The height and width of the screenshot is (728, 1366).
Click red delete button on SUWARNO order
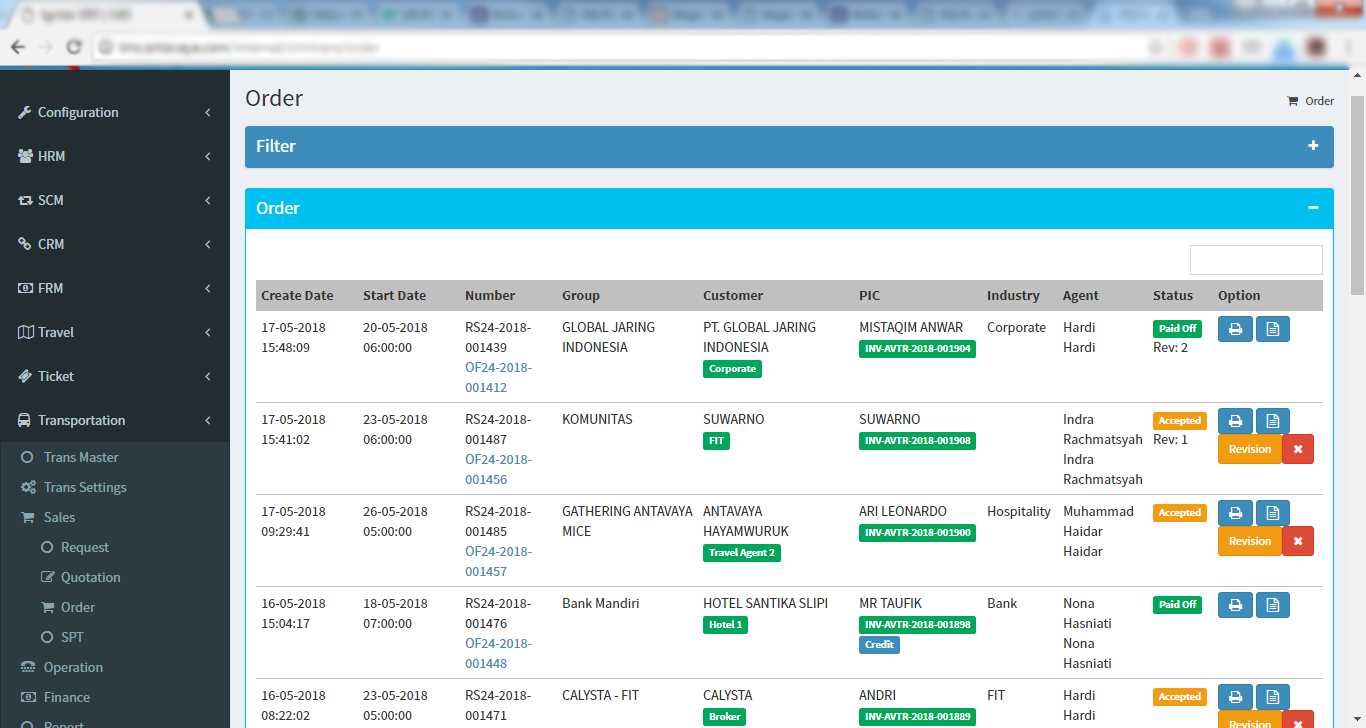pyautogui.click(x=1297, y=449)
